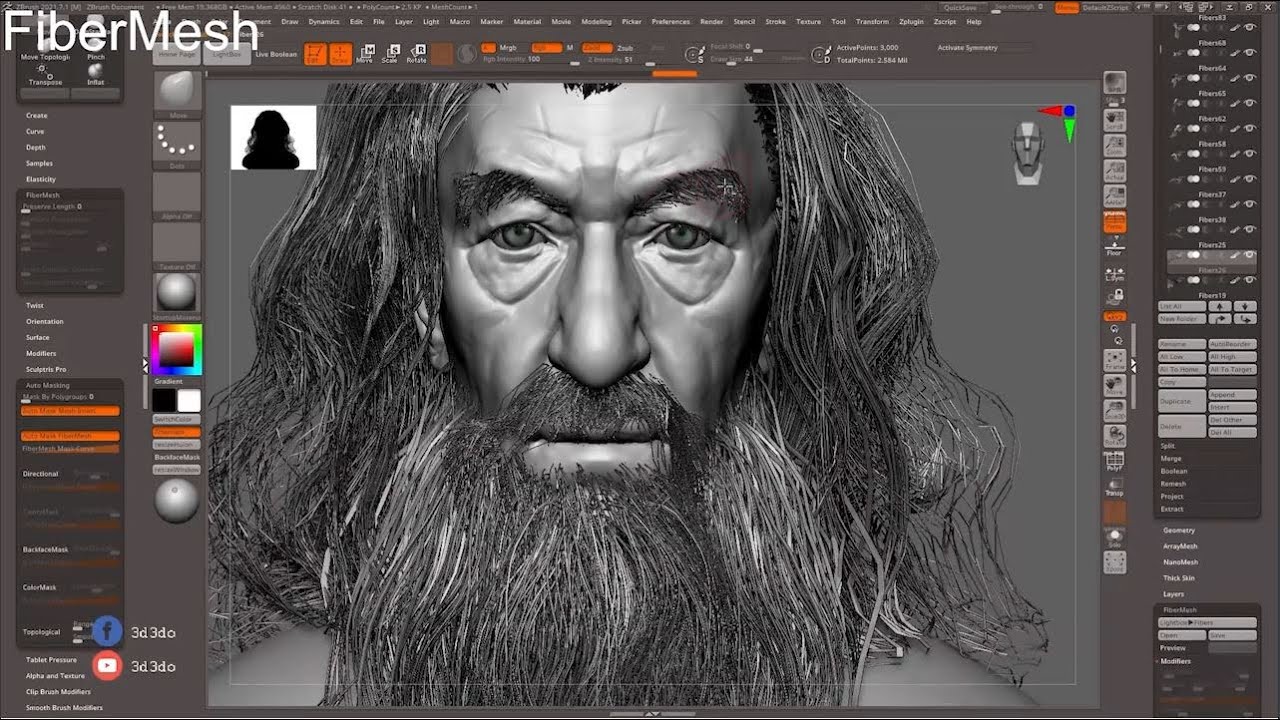Open the Preferences menu
The image size is (1280, 720).
(x=670, y=21)
